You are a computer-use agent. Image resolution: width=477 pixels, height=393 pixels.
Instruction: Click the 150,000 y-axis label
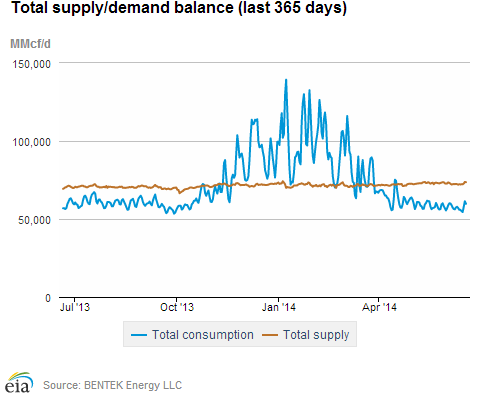[32, 64]
